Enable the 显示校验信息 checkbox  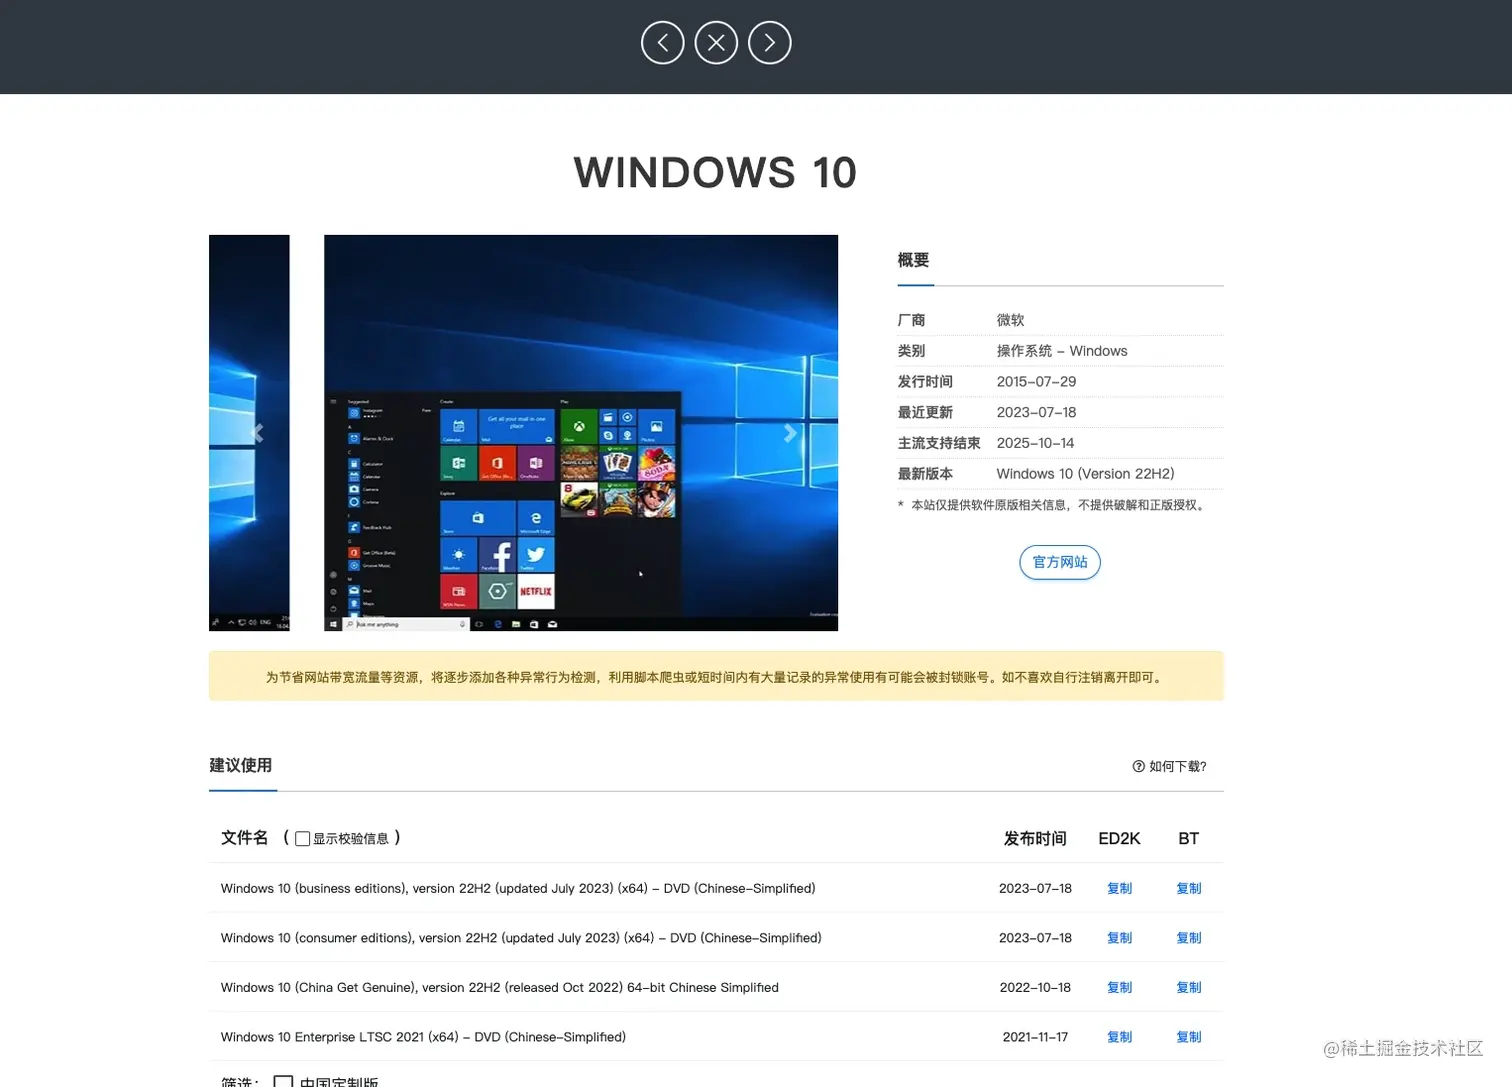[x=302, y=839]
